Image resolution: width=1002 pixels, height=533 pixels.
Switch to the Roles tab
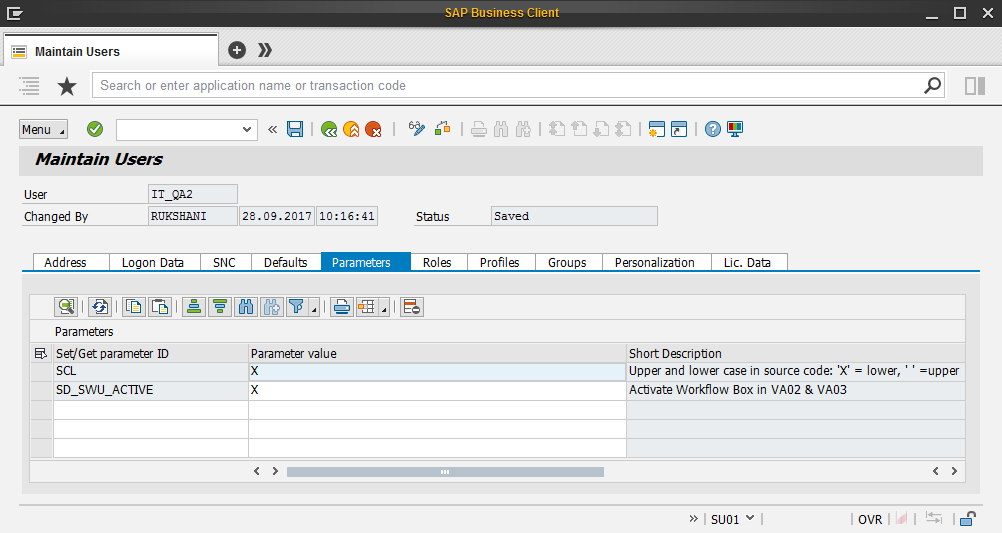tap(437, 262)
